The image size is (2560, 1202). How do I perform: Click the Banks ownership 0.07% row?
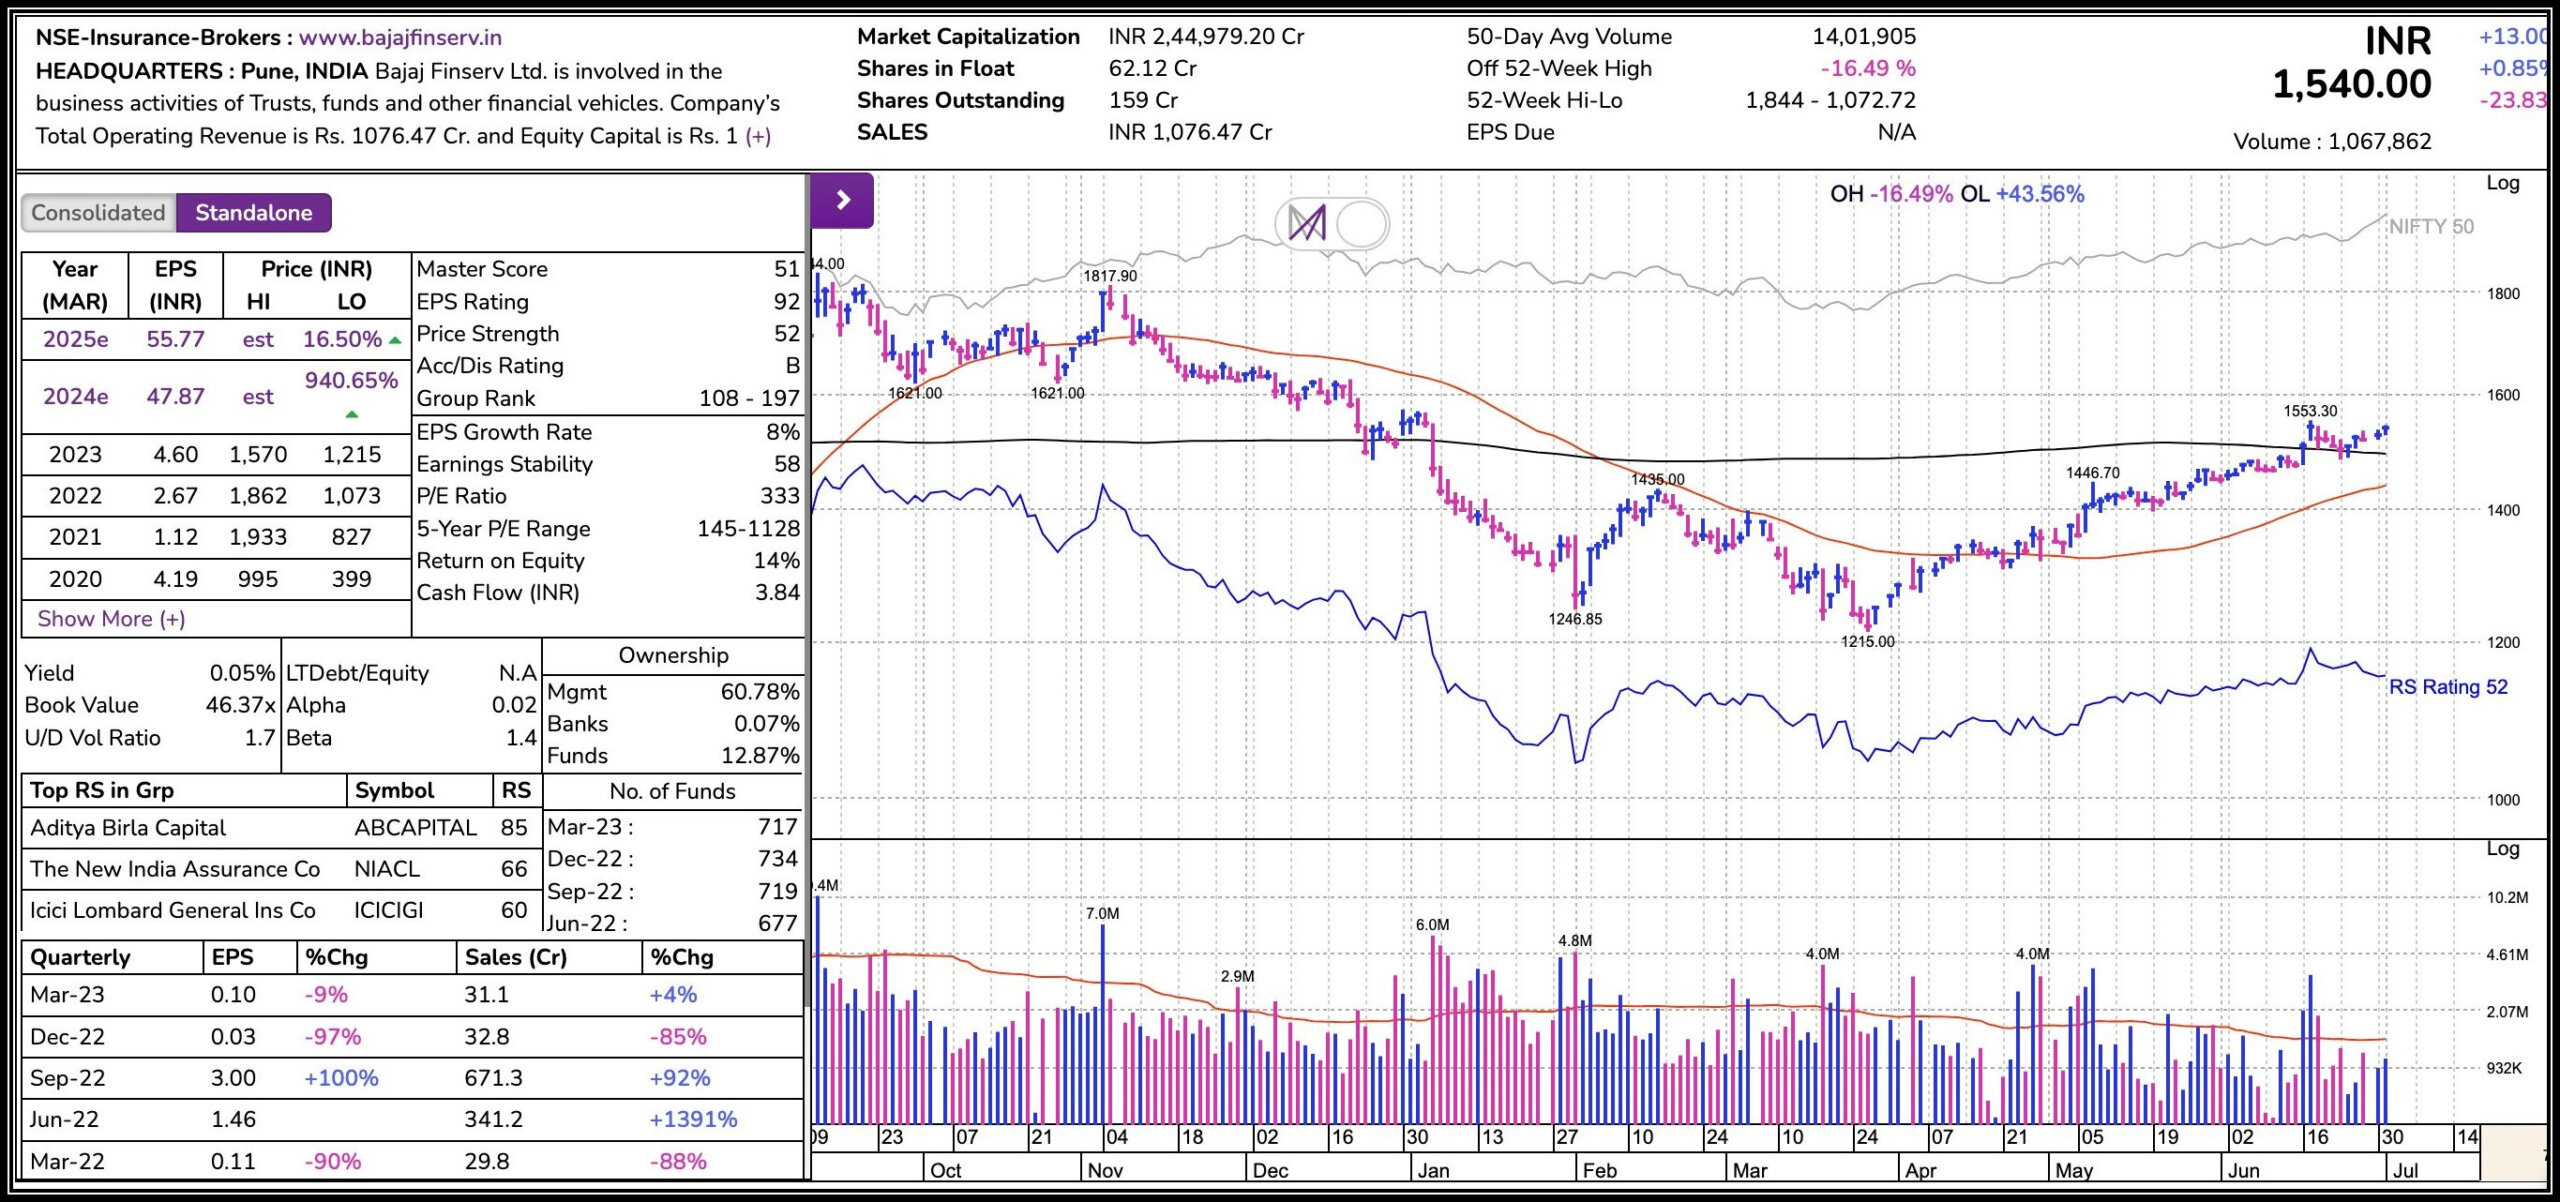click(673, 724)
